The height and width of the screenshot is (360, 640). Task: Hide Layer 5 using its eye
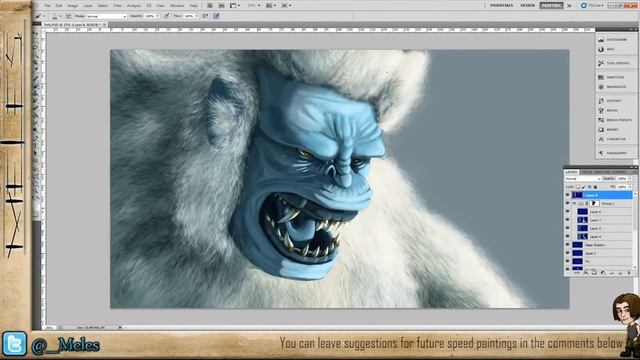[x=568, y=228]
